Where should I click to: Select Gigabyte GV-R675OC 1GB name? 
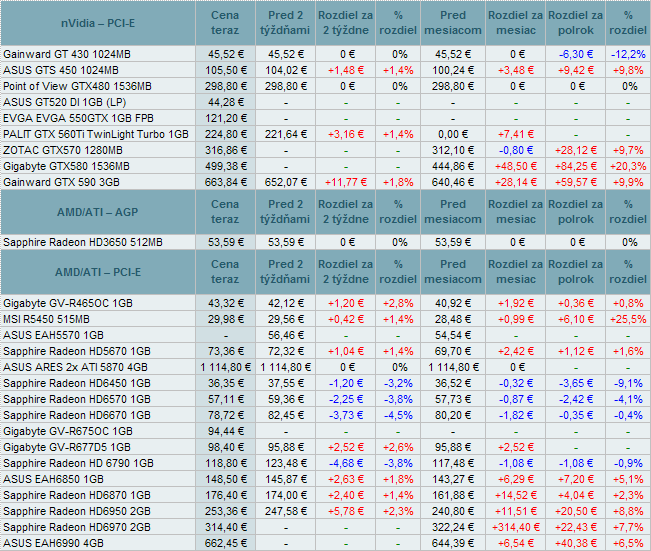coord(68,431)
